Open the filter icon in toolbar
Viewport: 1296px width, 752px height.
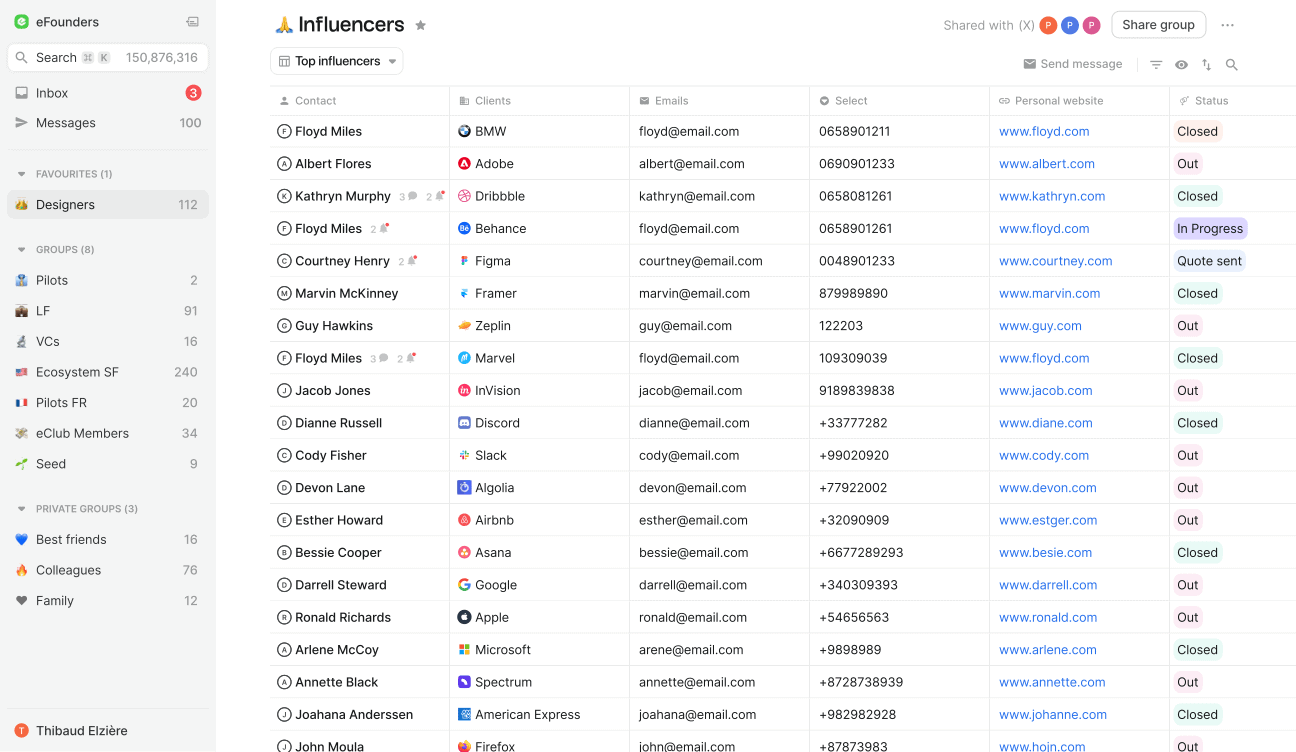1156,65
